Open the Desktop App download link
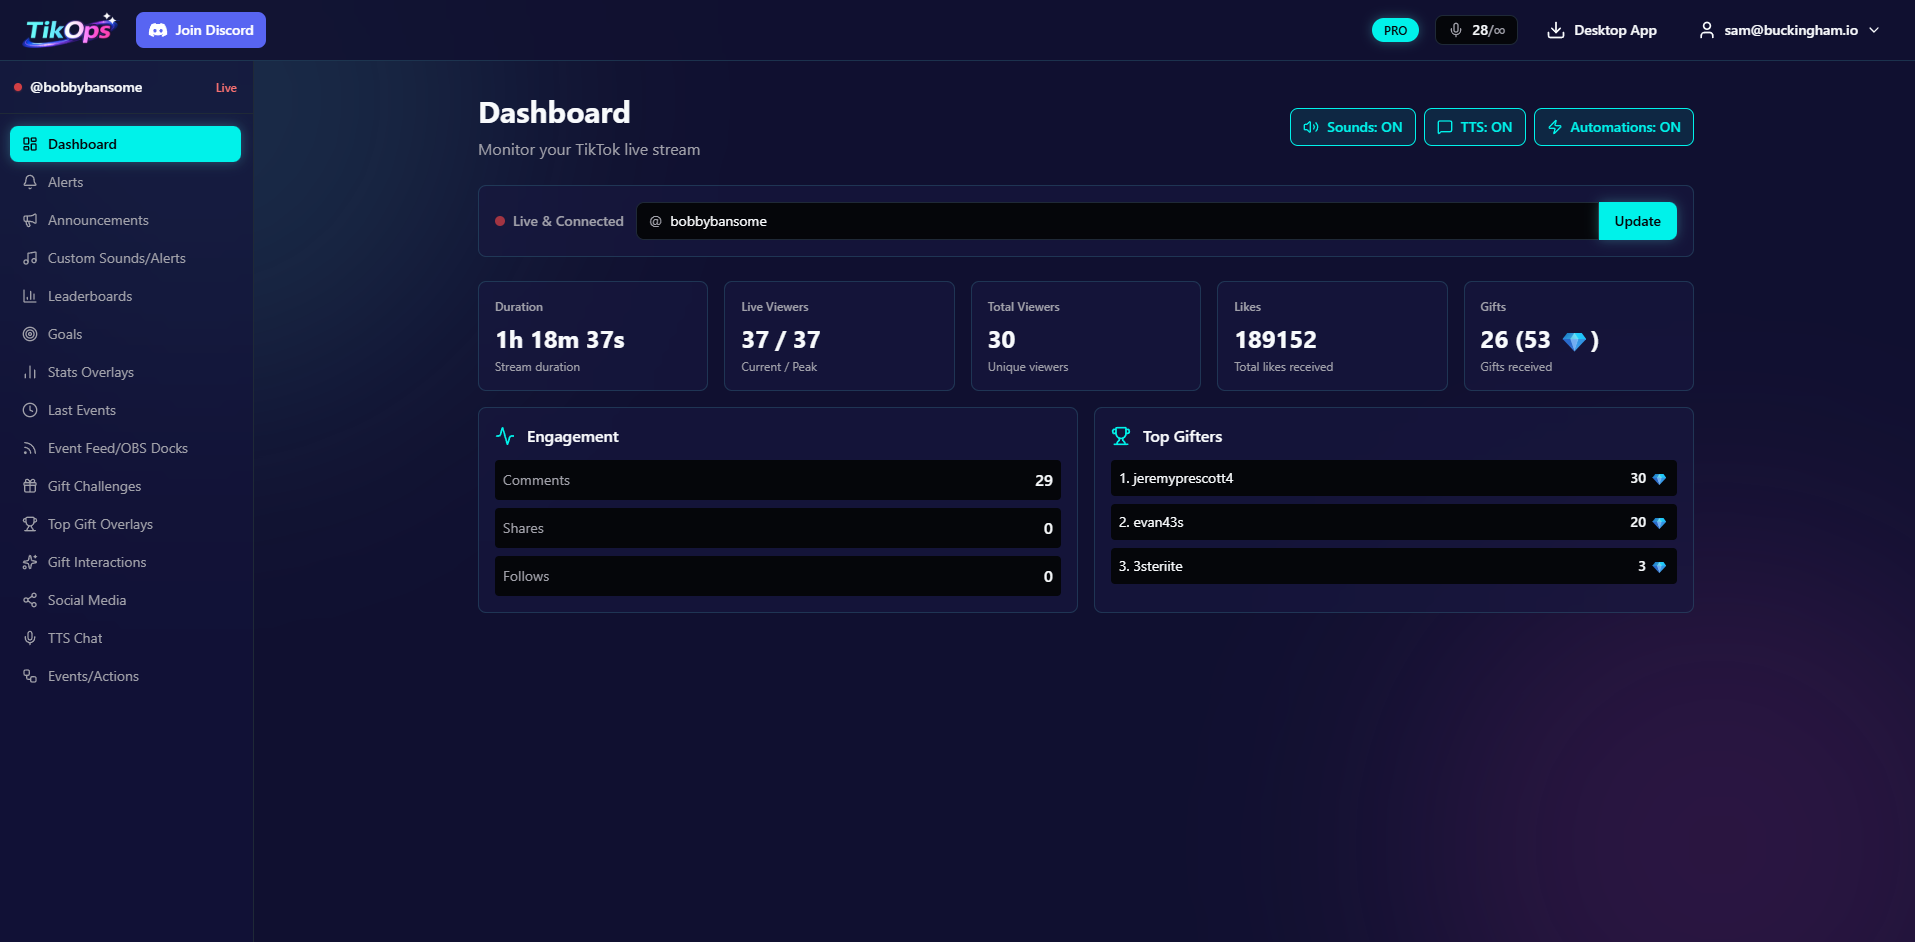 pyautogui.click(x=1602, y=30)
